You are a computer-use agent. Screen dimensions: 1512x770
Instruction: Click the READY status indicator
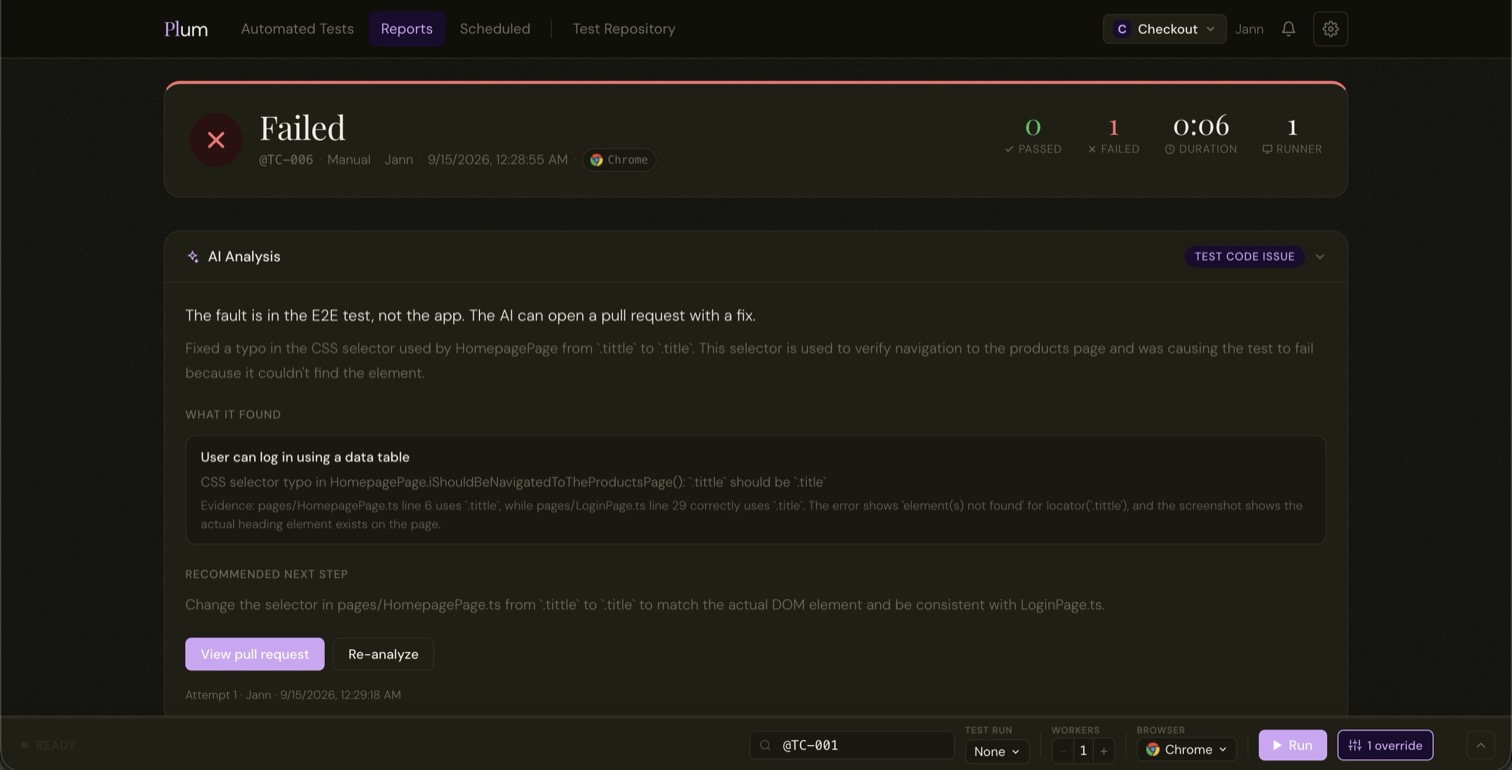pos(48,745)
